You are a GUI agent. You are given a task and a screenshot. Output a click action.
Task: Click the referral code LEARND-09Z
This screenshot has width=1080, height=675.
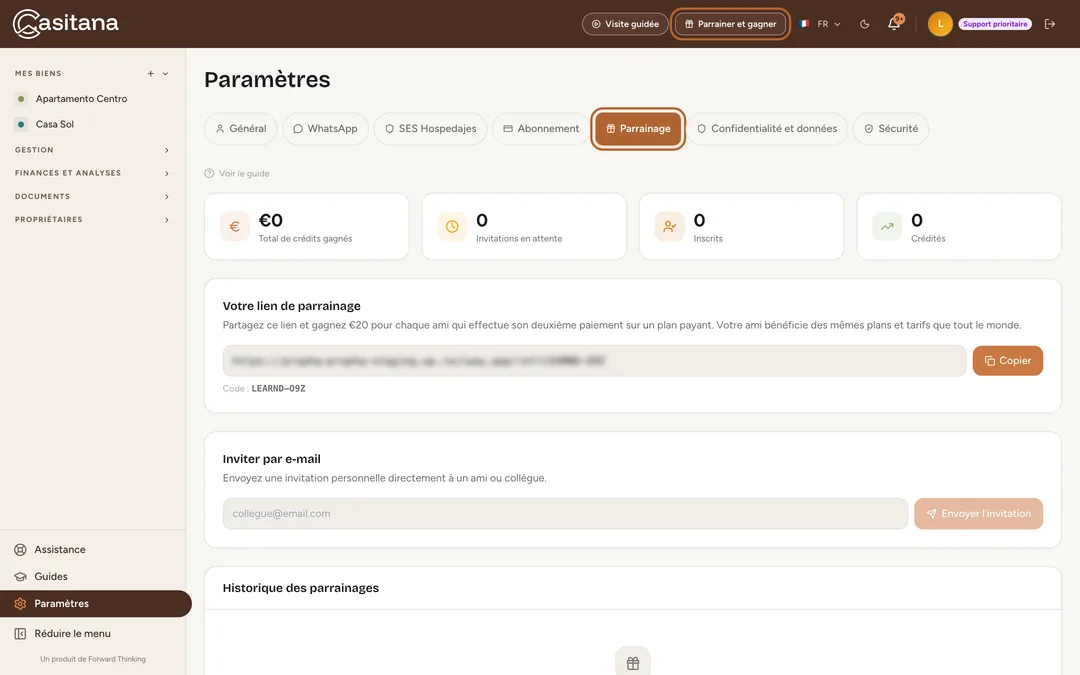tap(278, 388)
